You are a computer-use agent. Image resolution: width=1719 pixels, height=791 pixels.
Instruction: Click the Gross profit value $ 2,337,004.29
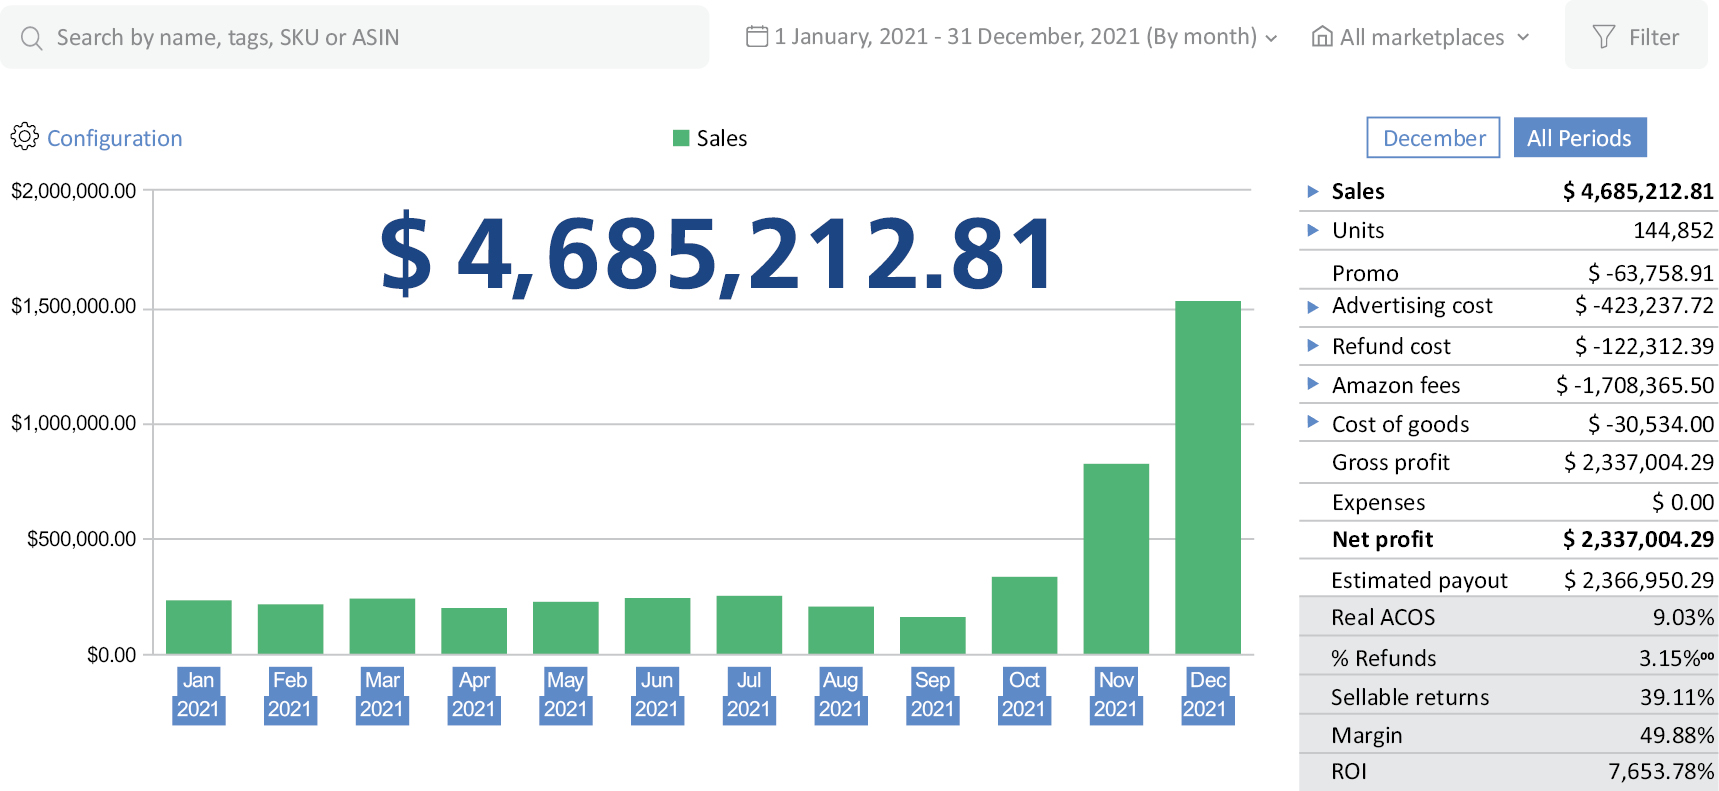pos(1639,462)
